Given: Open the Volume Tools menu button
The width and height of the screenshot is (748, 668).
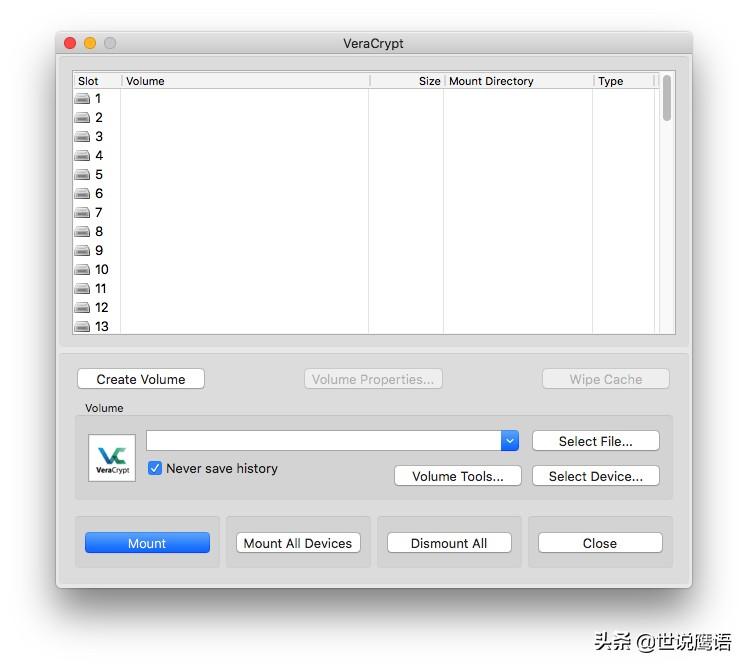Looking at the screenshot, I should pos(457,476).
